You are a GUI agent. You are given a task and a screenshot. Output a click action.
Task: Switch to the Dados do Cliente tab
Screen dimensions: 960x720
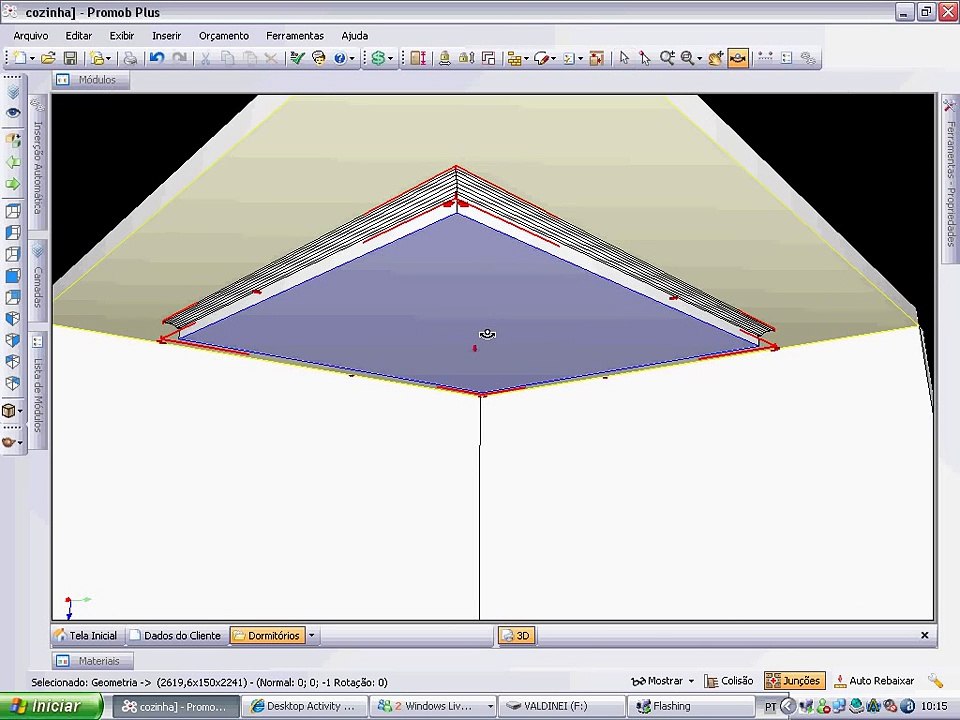pyautogui.click(x=176, y=636)
